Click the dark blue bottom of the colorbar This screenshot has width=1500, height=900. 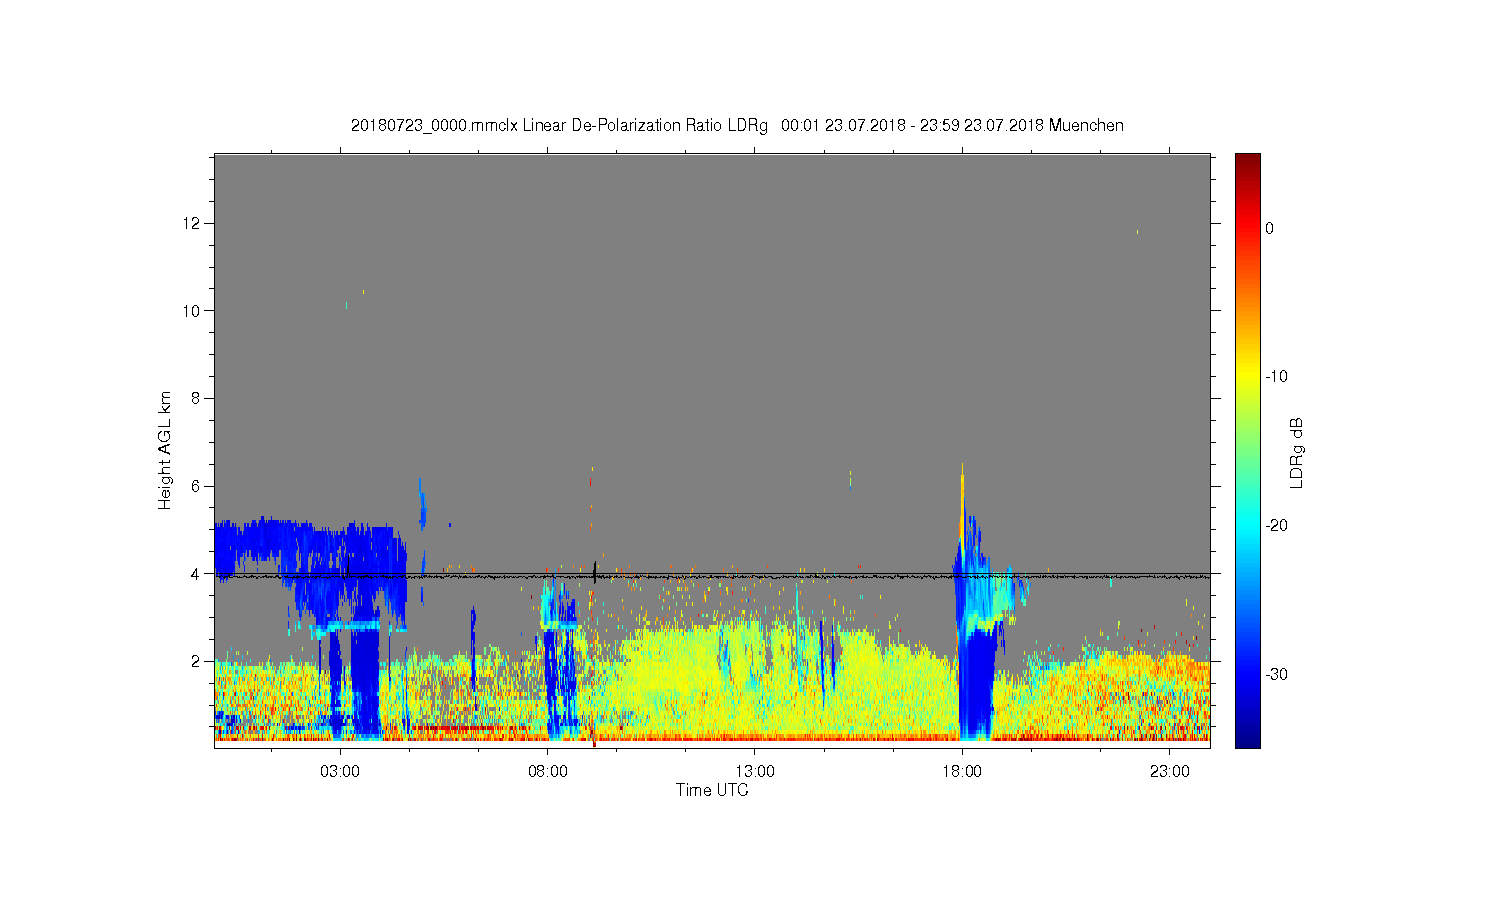click(1247, 735)
